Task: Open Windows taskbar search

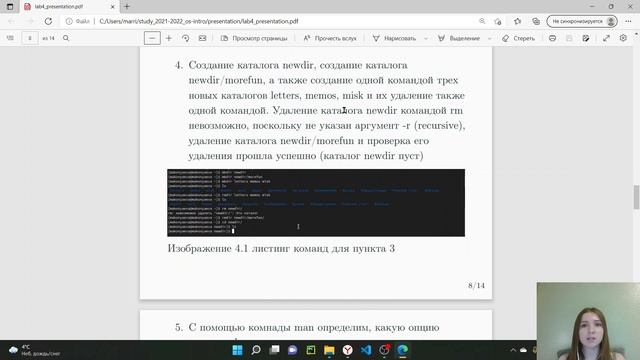Action: (x=256, y=350)
